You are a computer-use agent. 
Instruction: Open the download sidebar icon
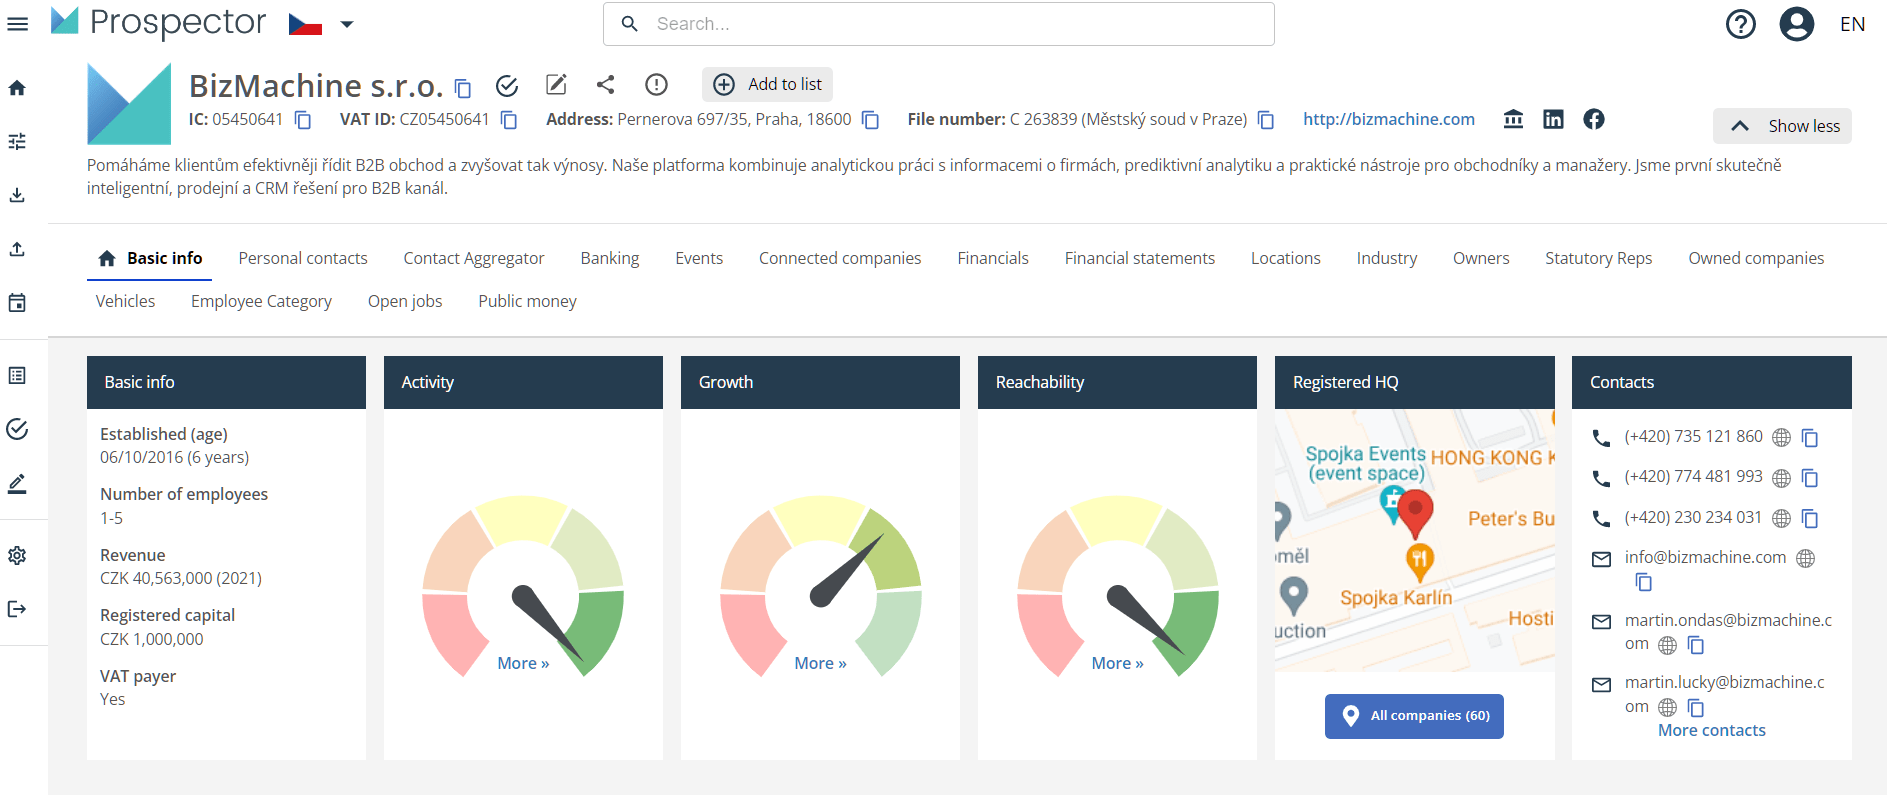point(17,195)
